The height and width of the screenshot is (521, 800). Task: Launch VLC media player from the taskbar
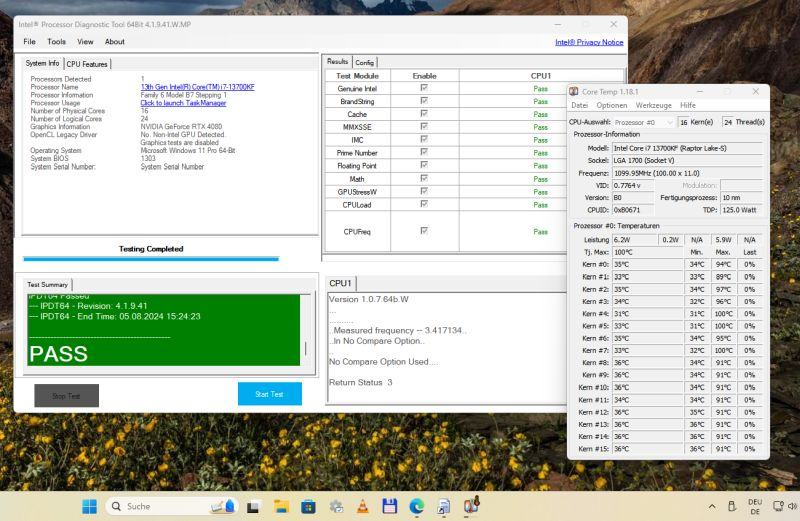[363, 506]
